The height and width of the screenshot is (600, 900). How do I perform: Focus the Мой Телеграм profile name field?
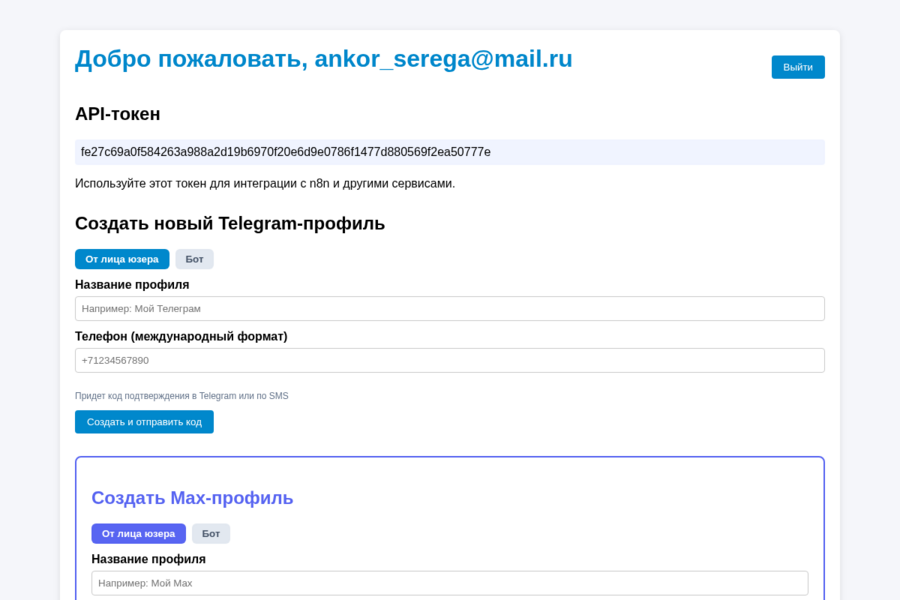click(449, 308)
